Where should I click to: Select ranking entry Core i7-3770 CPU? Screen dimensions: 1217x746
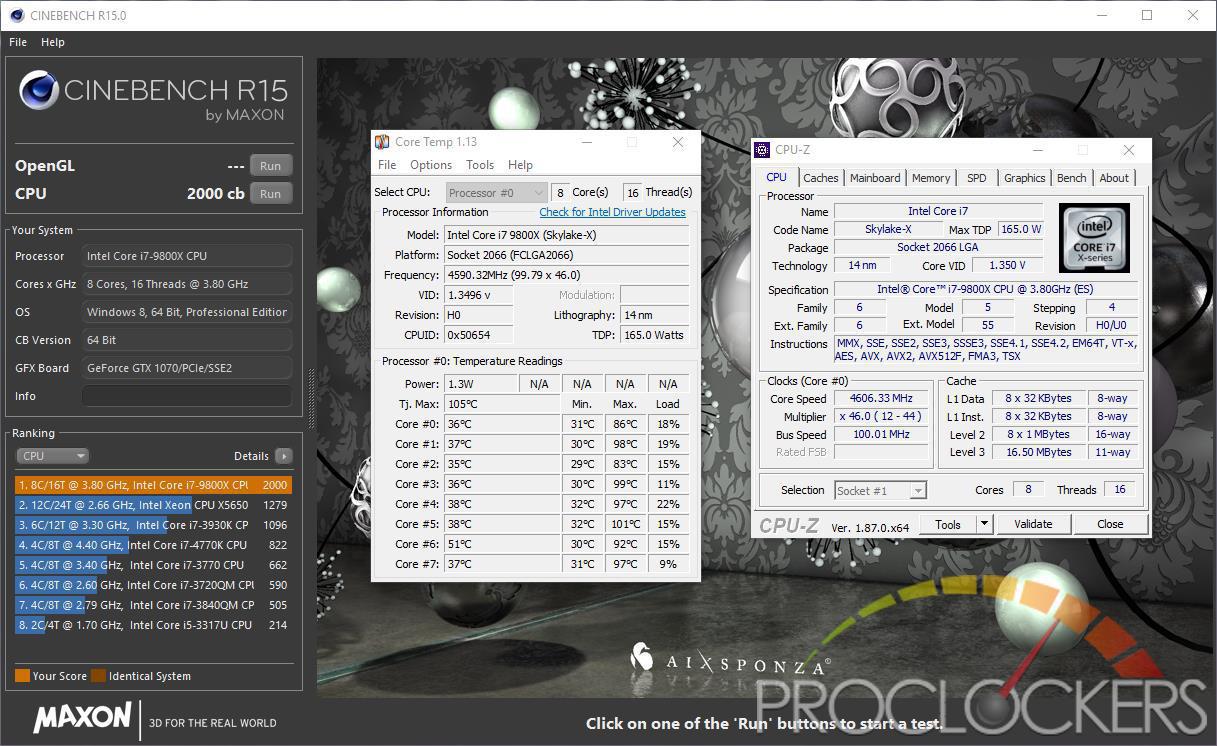(x=152, y=565)
